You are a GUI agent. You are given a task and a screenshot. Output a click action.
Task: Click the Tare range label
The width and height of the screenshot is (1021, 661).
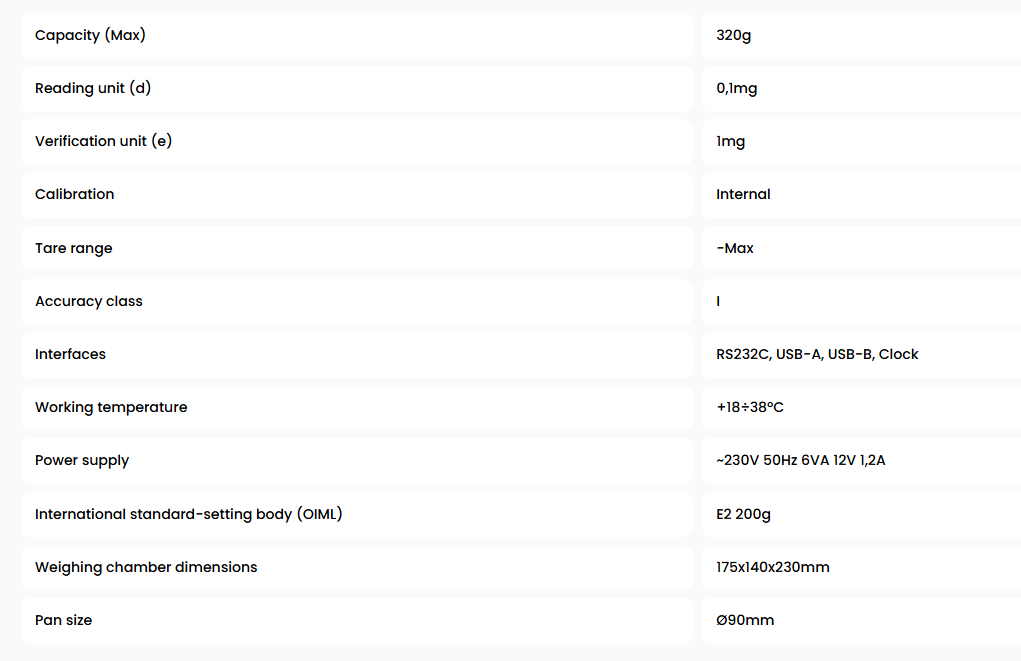[x=74, y=248]
